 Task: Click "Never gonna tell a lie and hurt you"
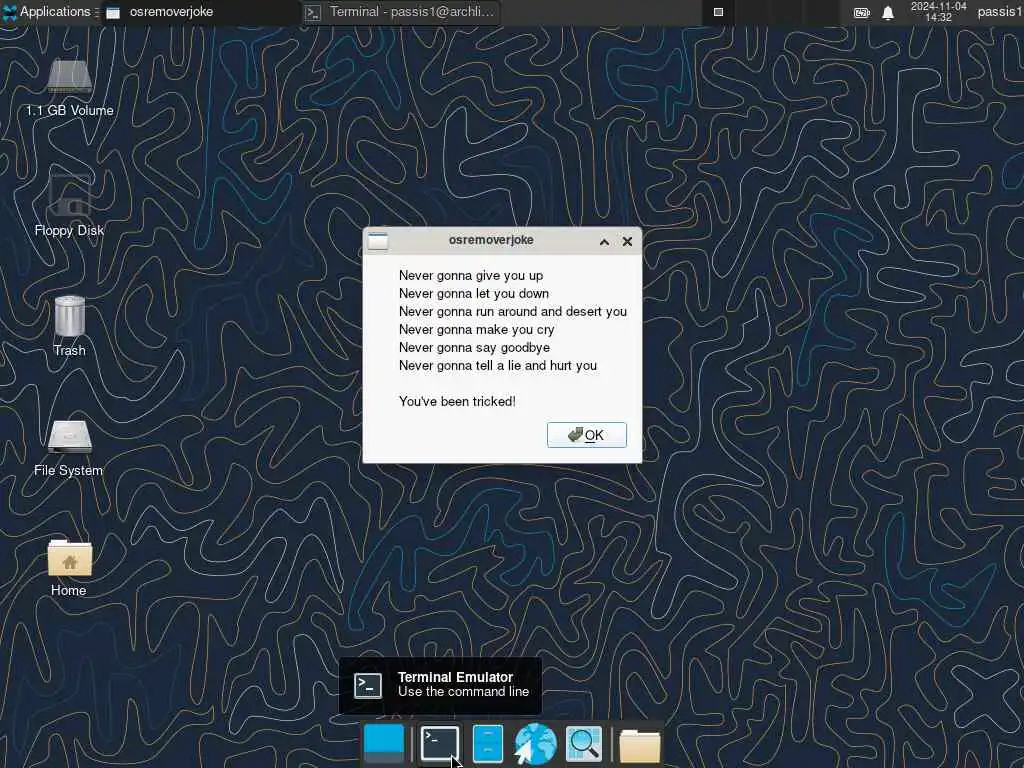498,366
